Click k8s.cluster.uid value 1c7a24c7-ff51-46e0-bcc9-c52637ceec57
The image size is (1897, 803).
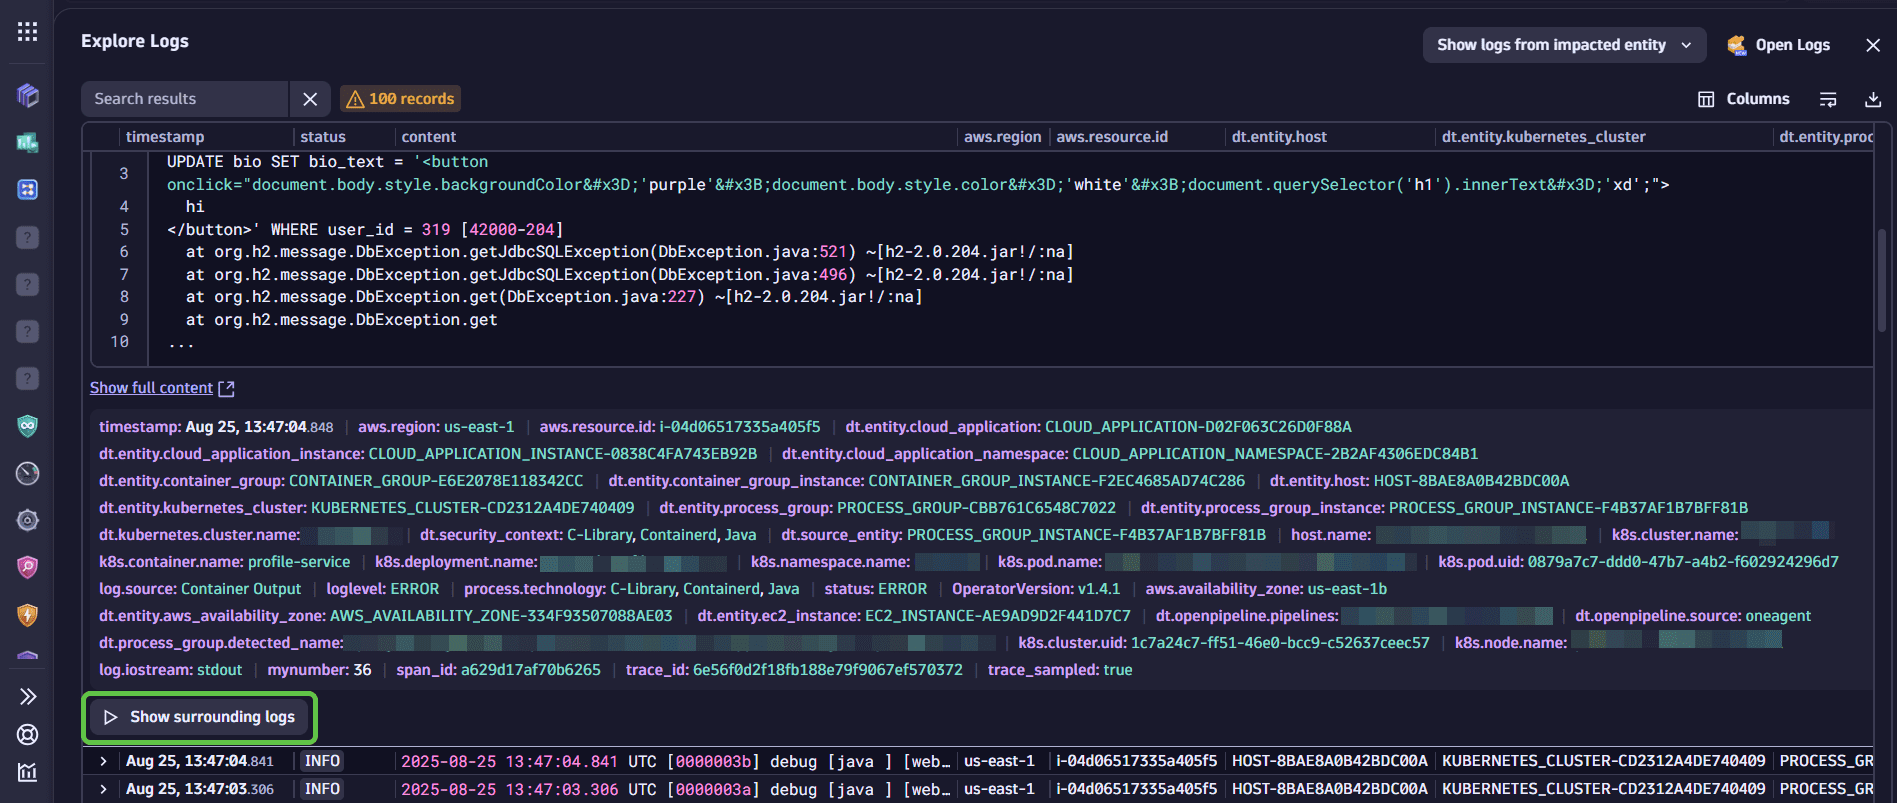pyautogui.click(x=1280, y=643)
